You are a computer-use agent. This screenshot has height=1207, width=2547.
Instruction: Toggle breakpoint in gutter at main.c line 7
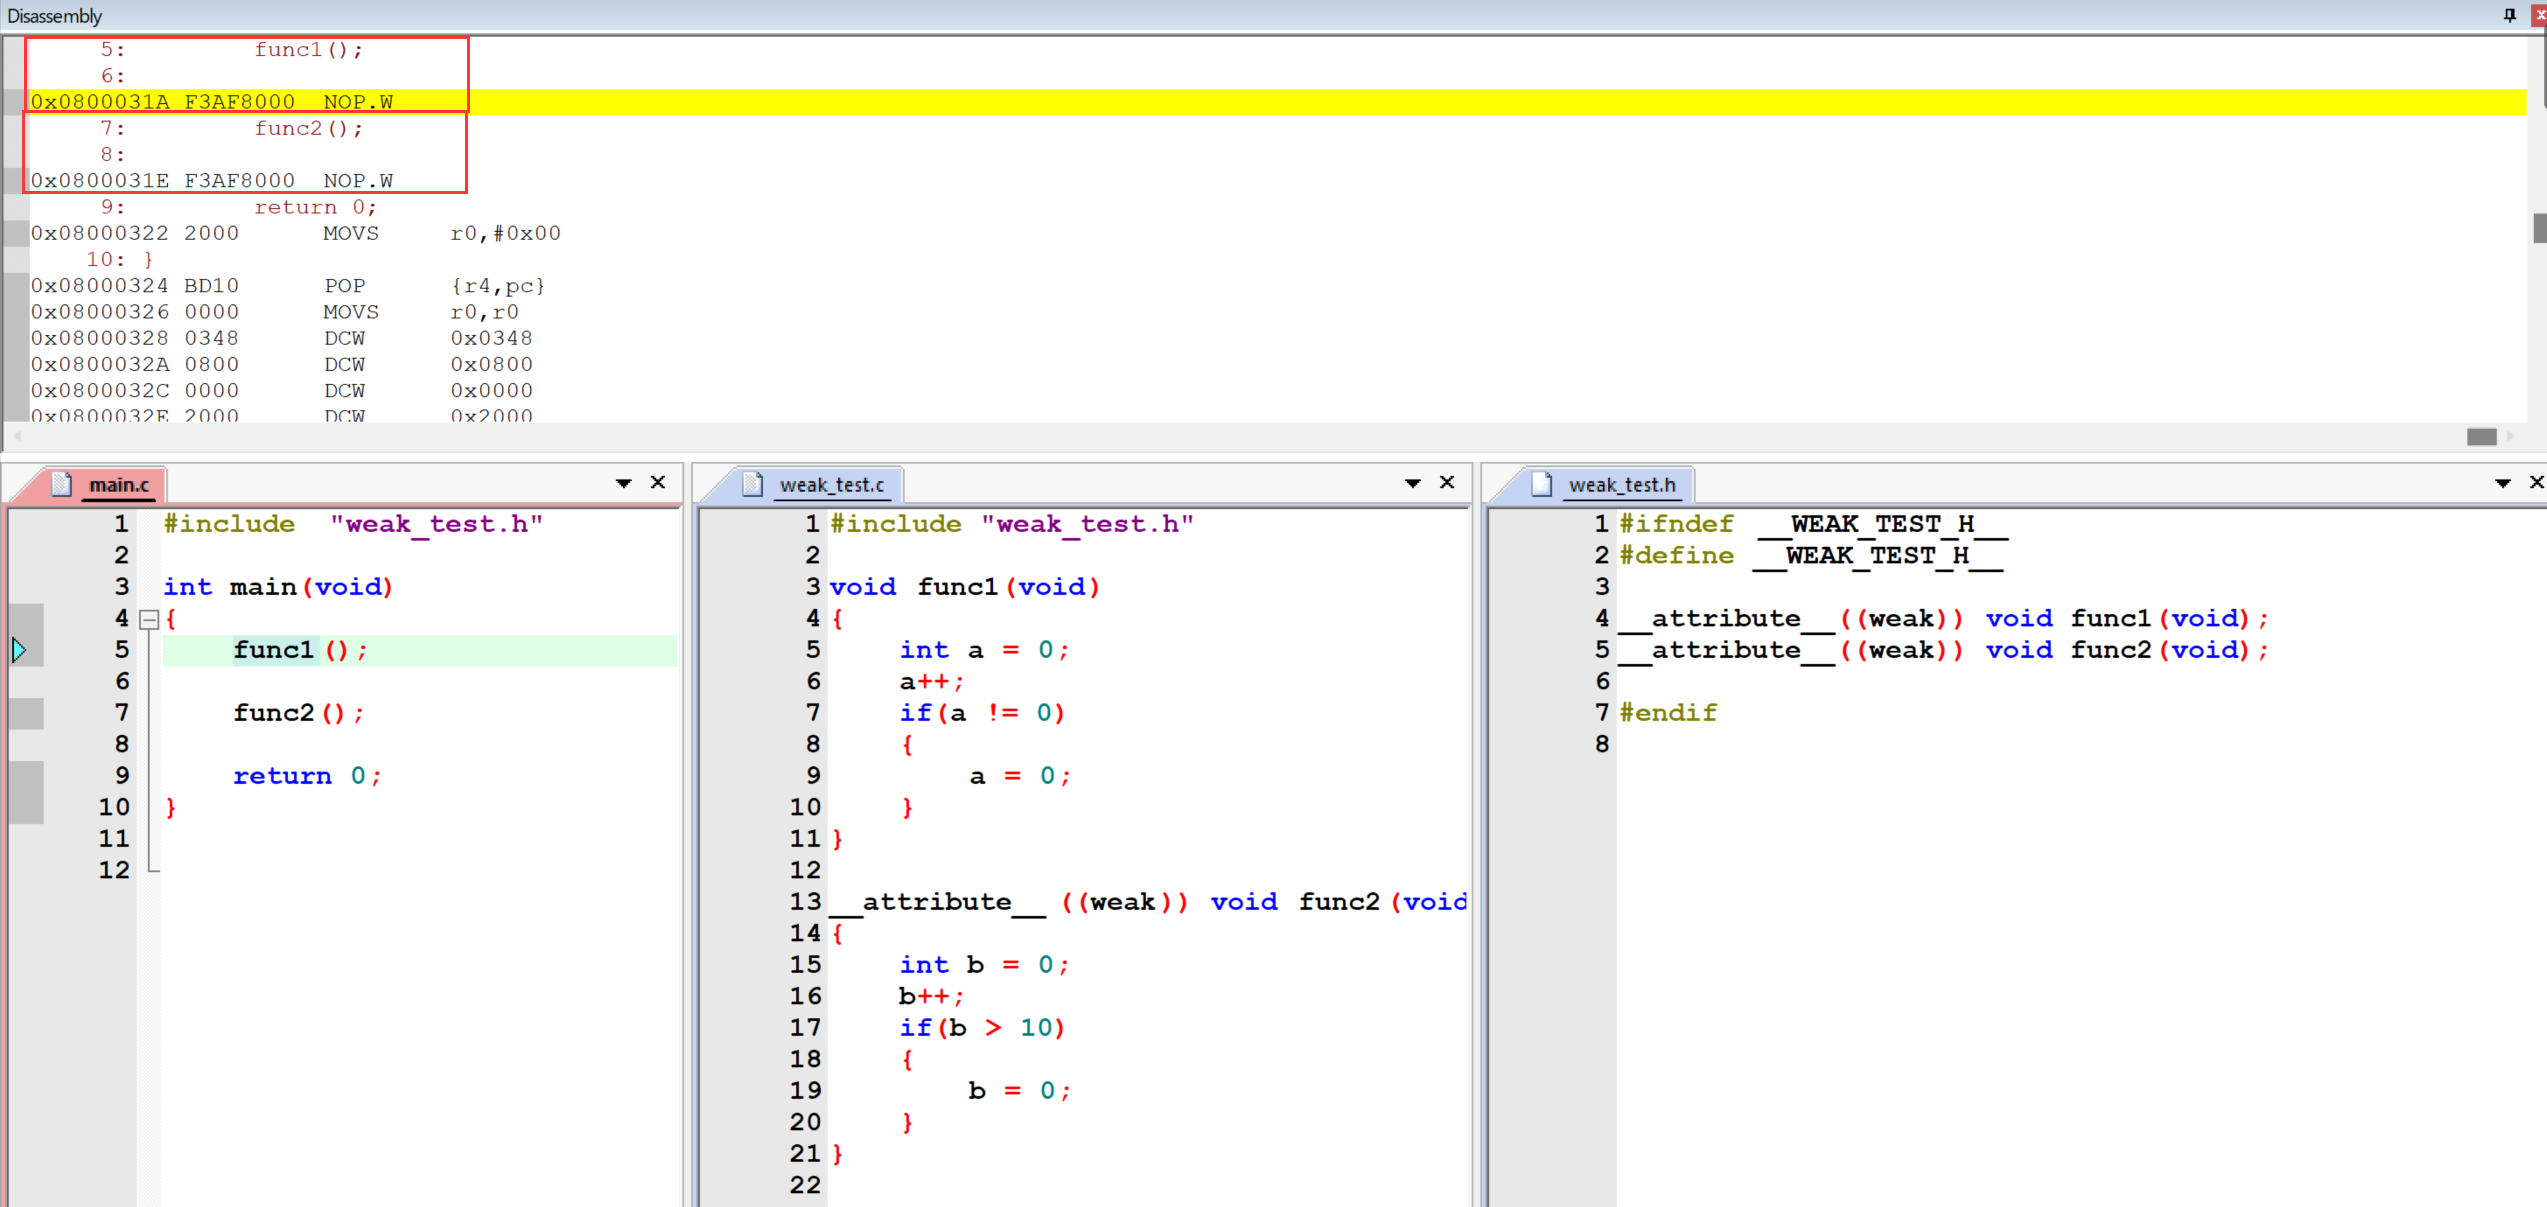tap(26, 713)
